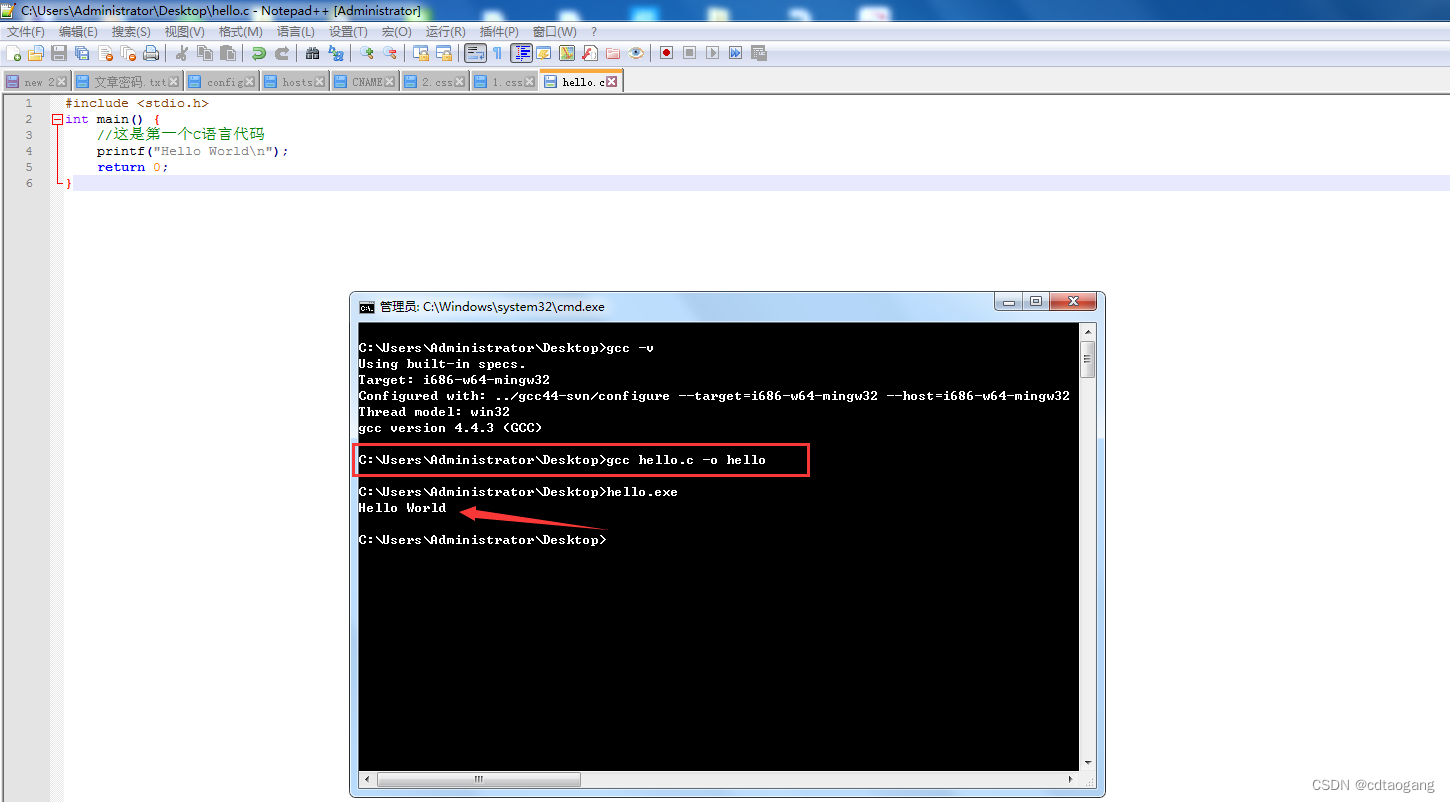Click the cmd window vertical scrollbar thumb
The image size is (1450, 802).
pyautogui.click(x=1088, y=359)
